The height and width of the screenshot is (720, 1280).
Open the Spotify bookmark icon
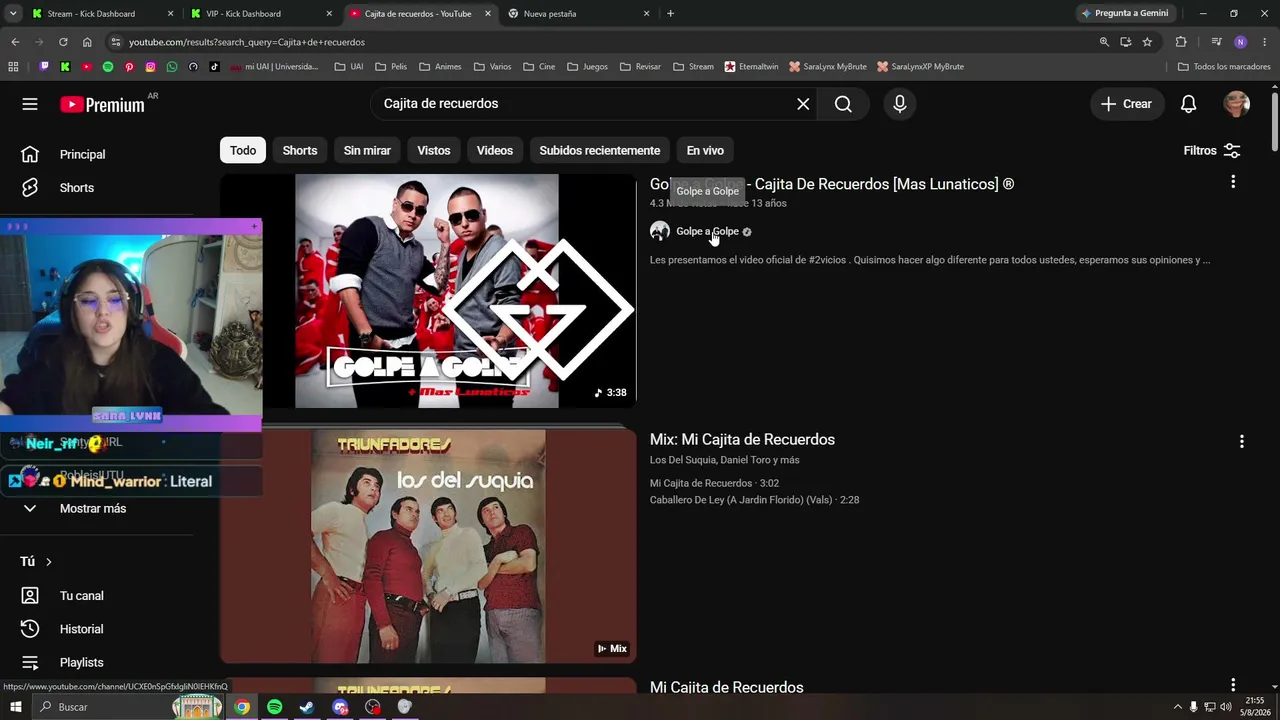[x=108, y=67]
